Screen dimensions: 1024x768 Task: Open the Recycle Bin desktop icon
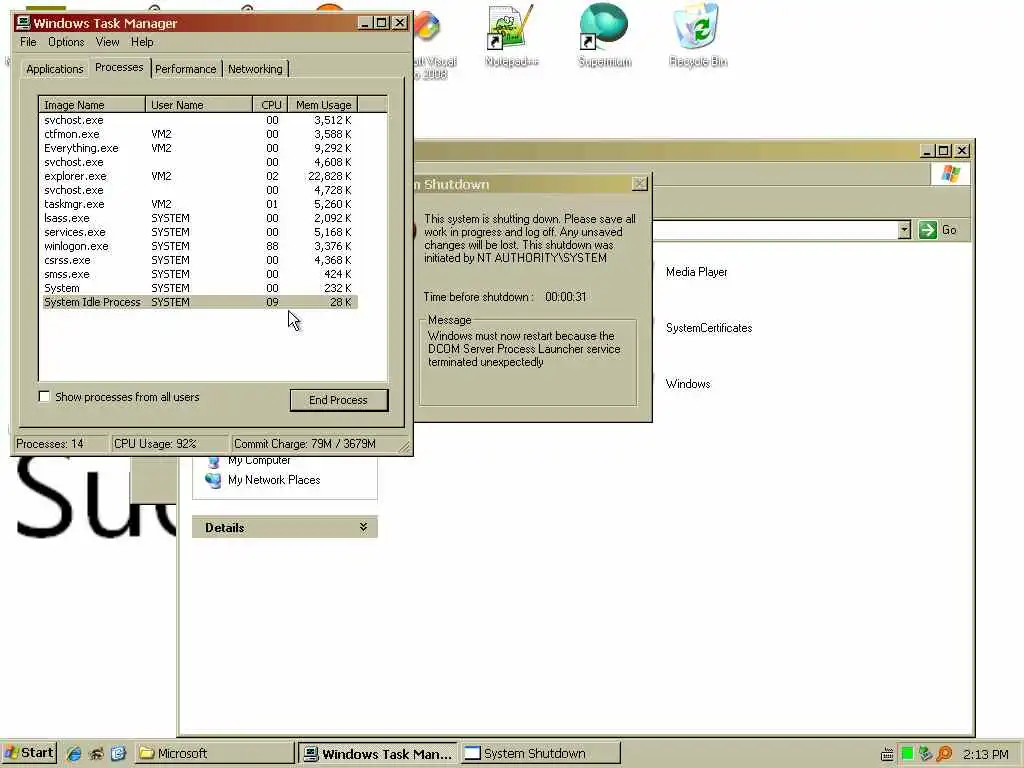(x=697, y=35)
